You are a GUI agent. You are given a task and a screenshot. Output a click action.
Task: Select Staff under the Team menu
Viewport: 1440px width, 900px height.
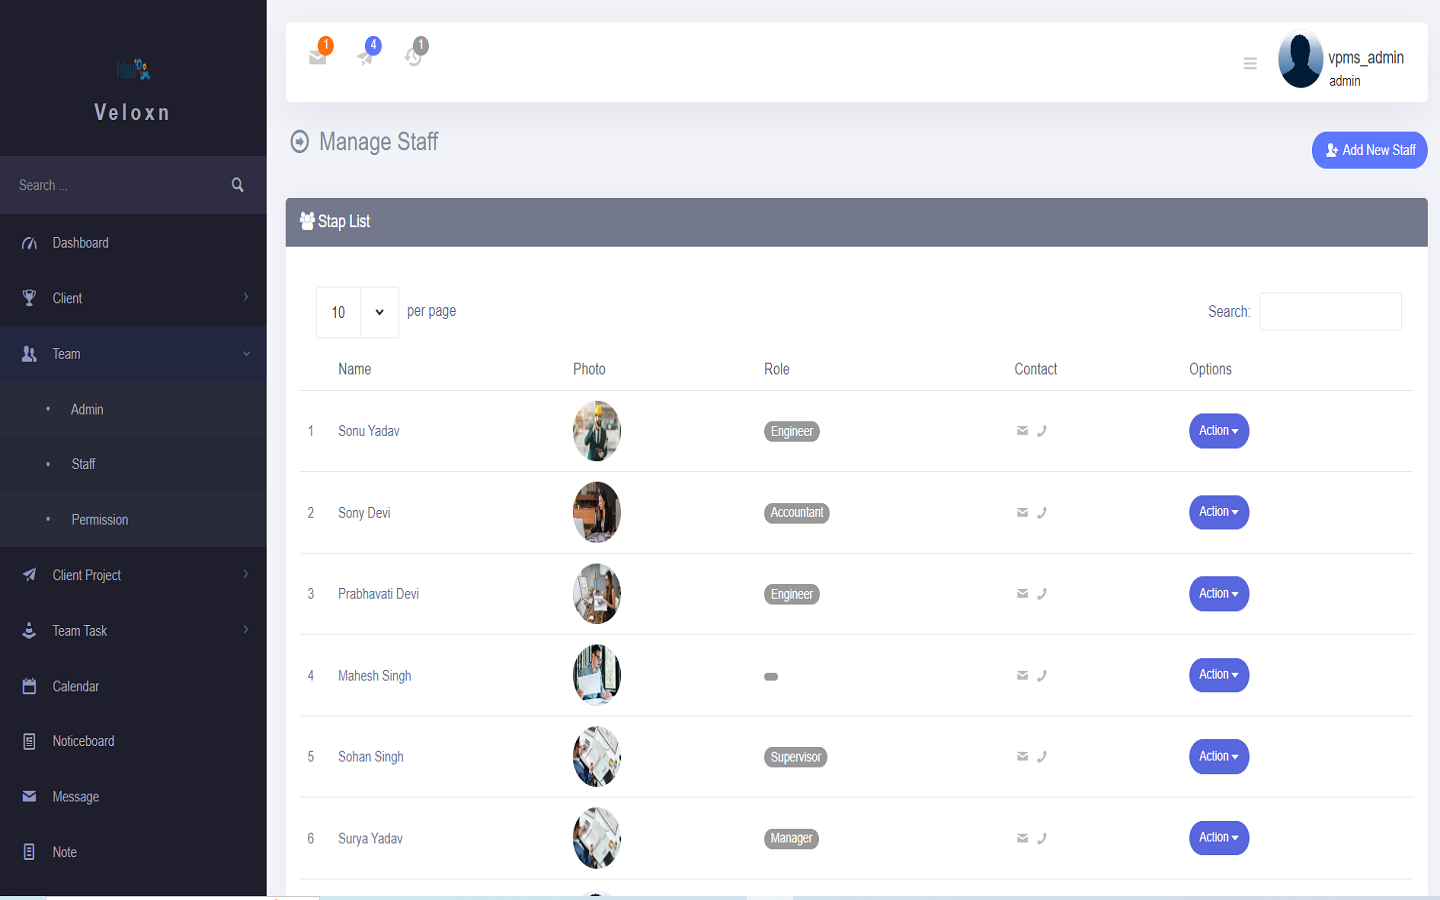click(83, 464)
